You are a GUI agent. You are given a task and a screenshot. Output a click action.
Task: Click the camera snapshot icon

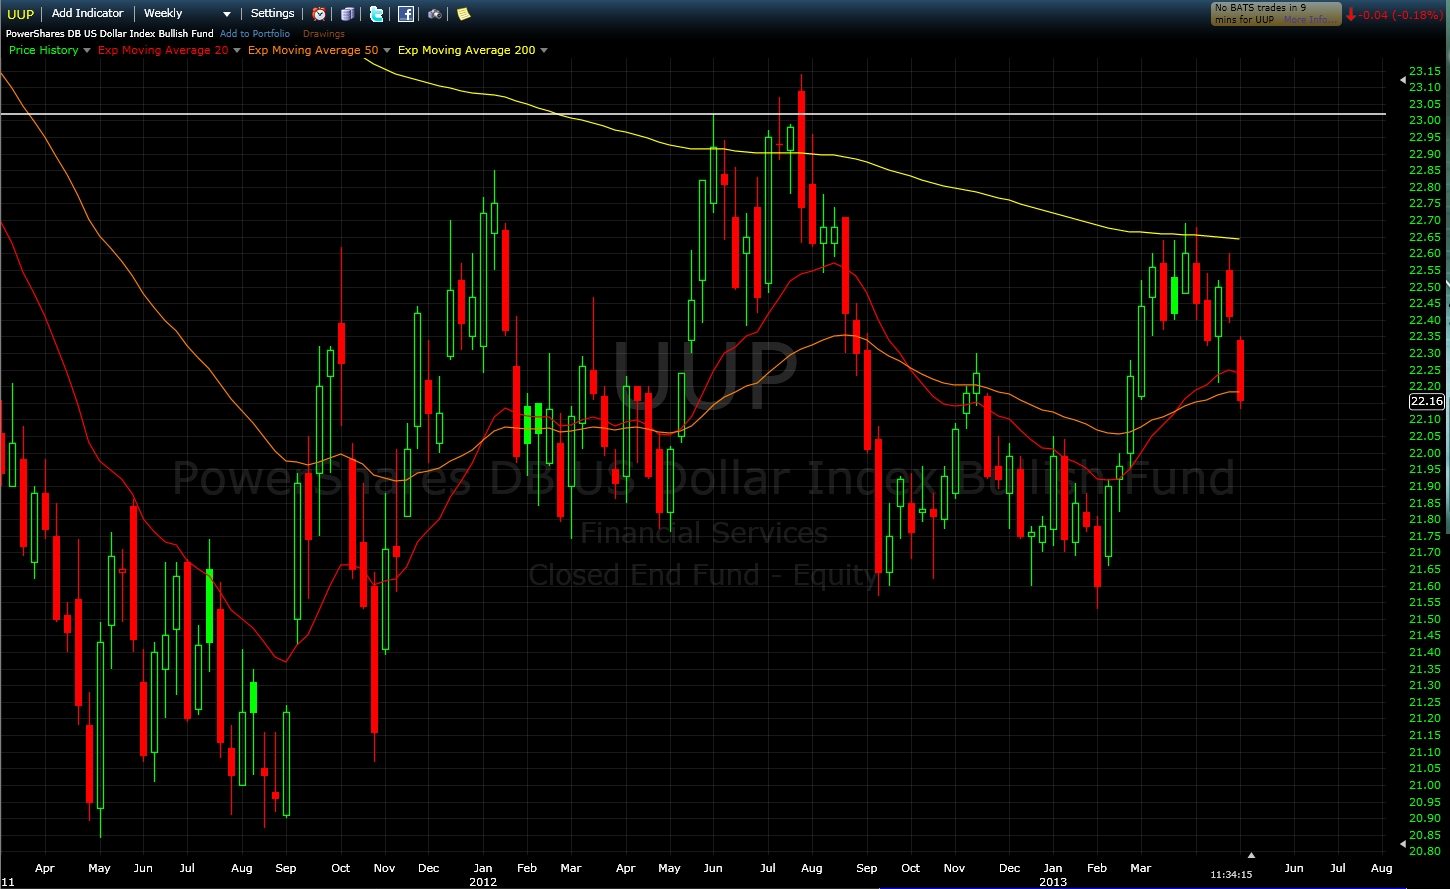coord(435,14)
